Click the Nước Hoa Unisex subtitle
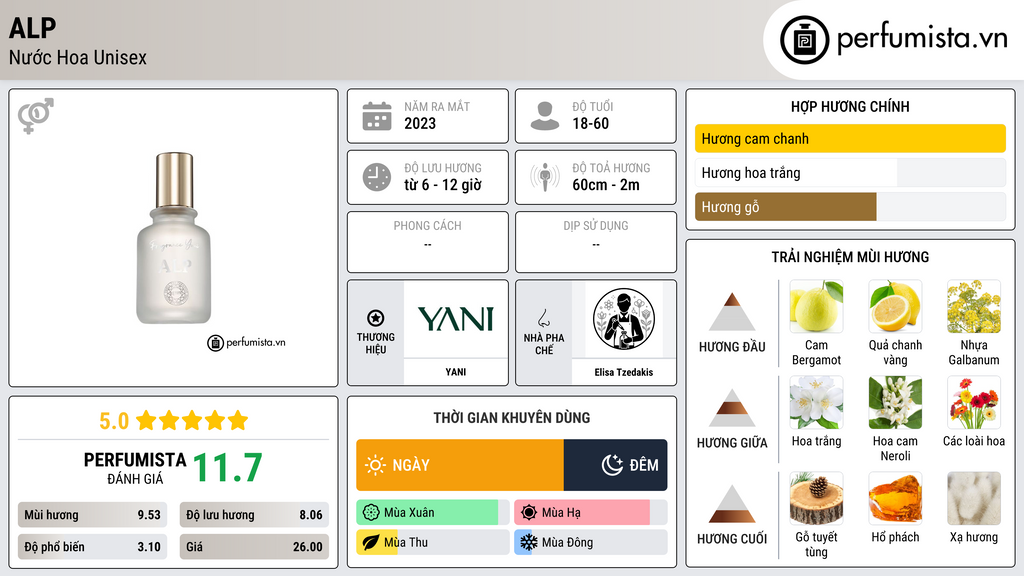The width and height of the screenshot is (1024, 576). coord(78,57)
